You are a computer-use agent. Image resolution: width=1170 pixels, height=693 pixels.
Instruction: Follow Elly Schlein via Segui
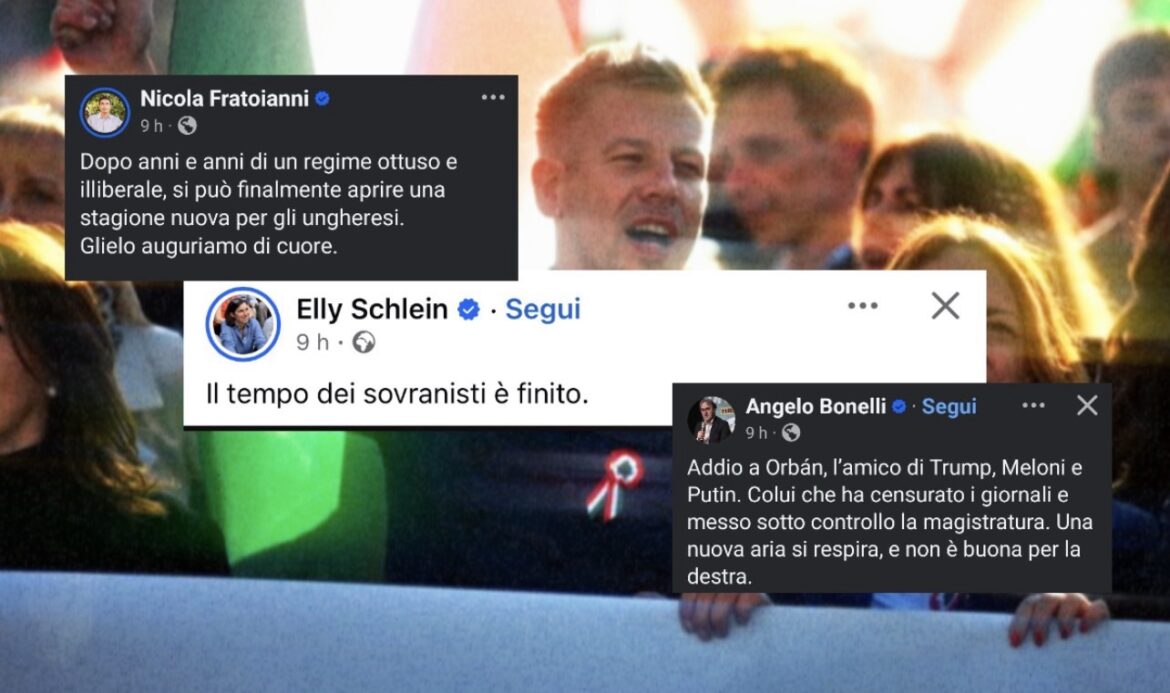coord(542,309)
